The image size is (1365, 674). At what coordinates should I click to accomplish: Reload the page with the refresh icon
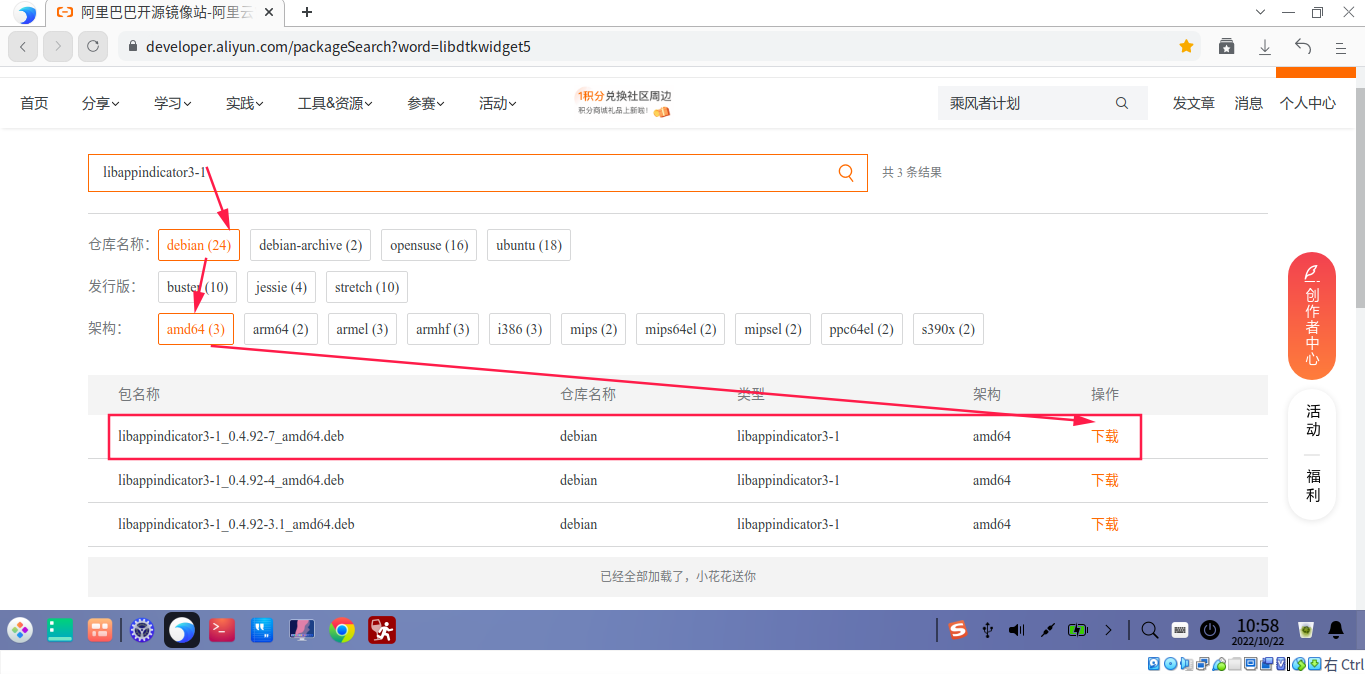coord(93,46)
